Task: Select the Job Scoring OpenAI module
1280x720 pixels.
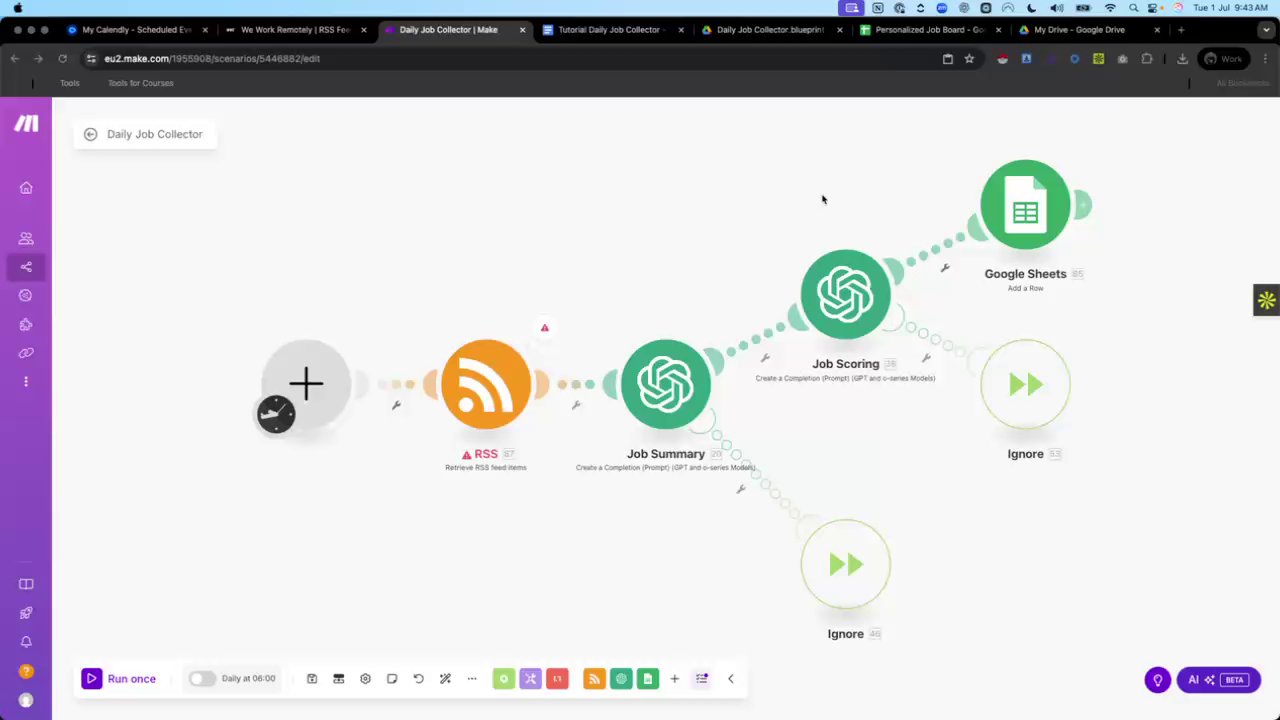Action: point(846,294)
